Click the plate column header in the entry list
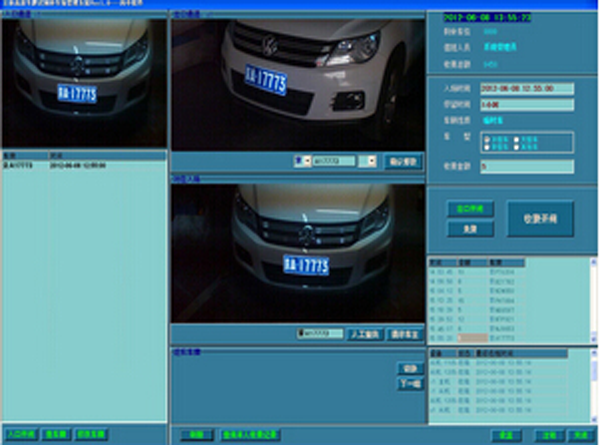 25,155
